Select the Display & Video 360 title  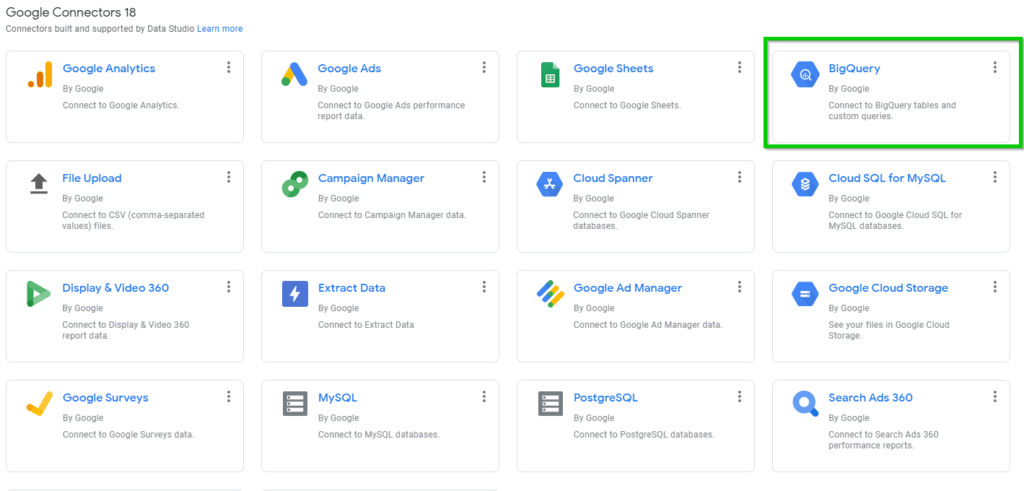115,288
